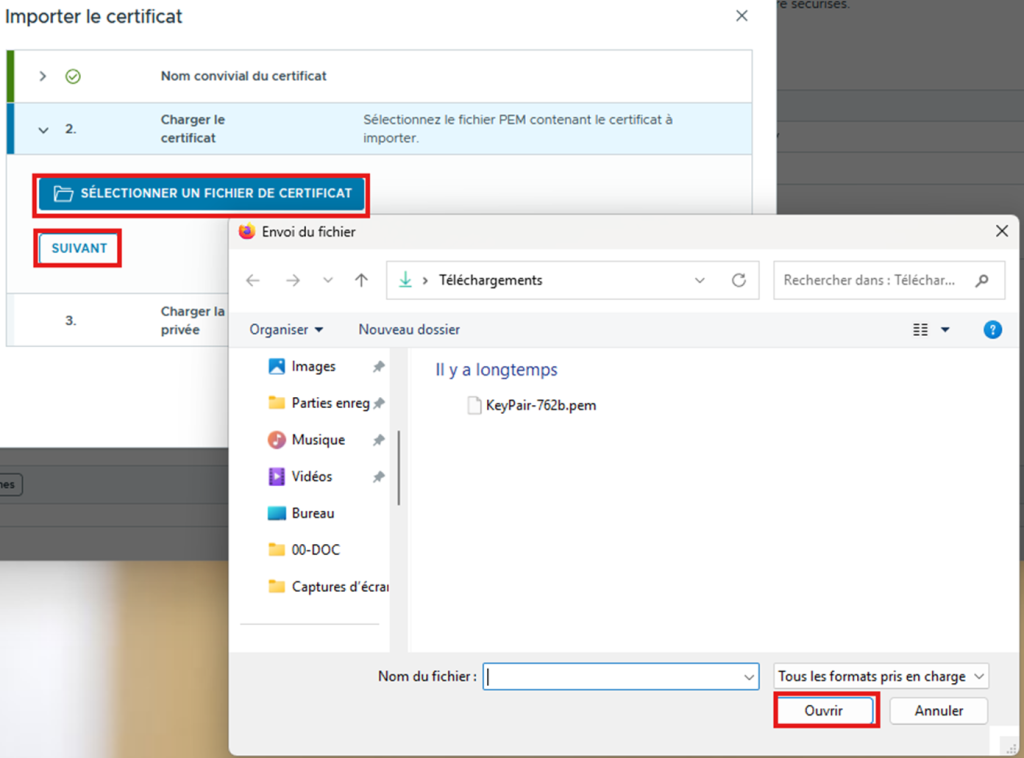Screen dimensions: 1024x758
Task: Expand the Nom convivial du certificat step
Action: [42, 76]
